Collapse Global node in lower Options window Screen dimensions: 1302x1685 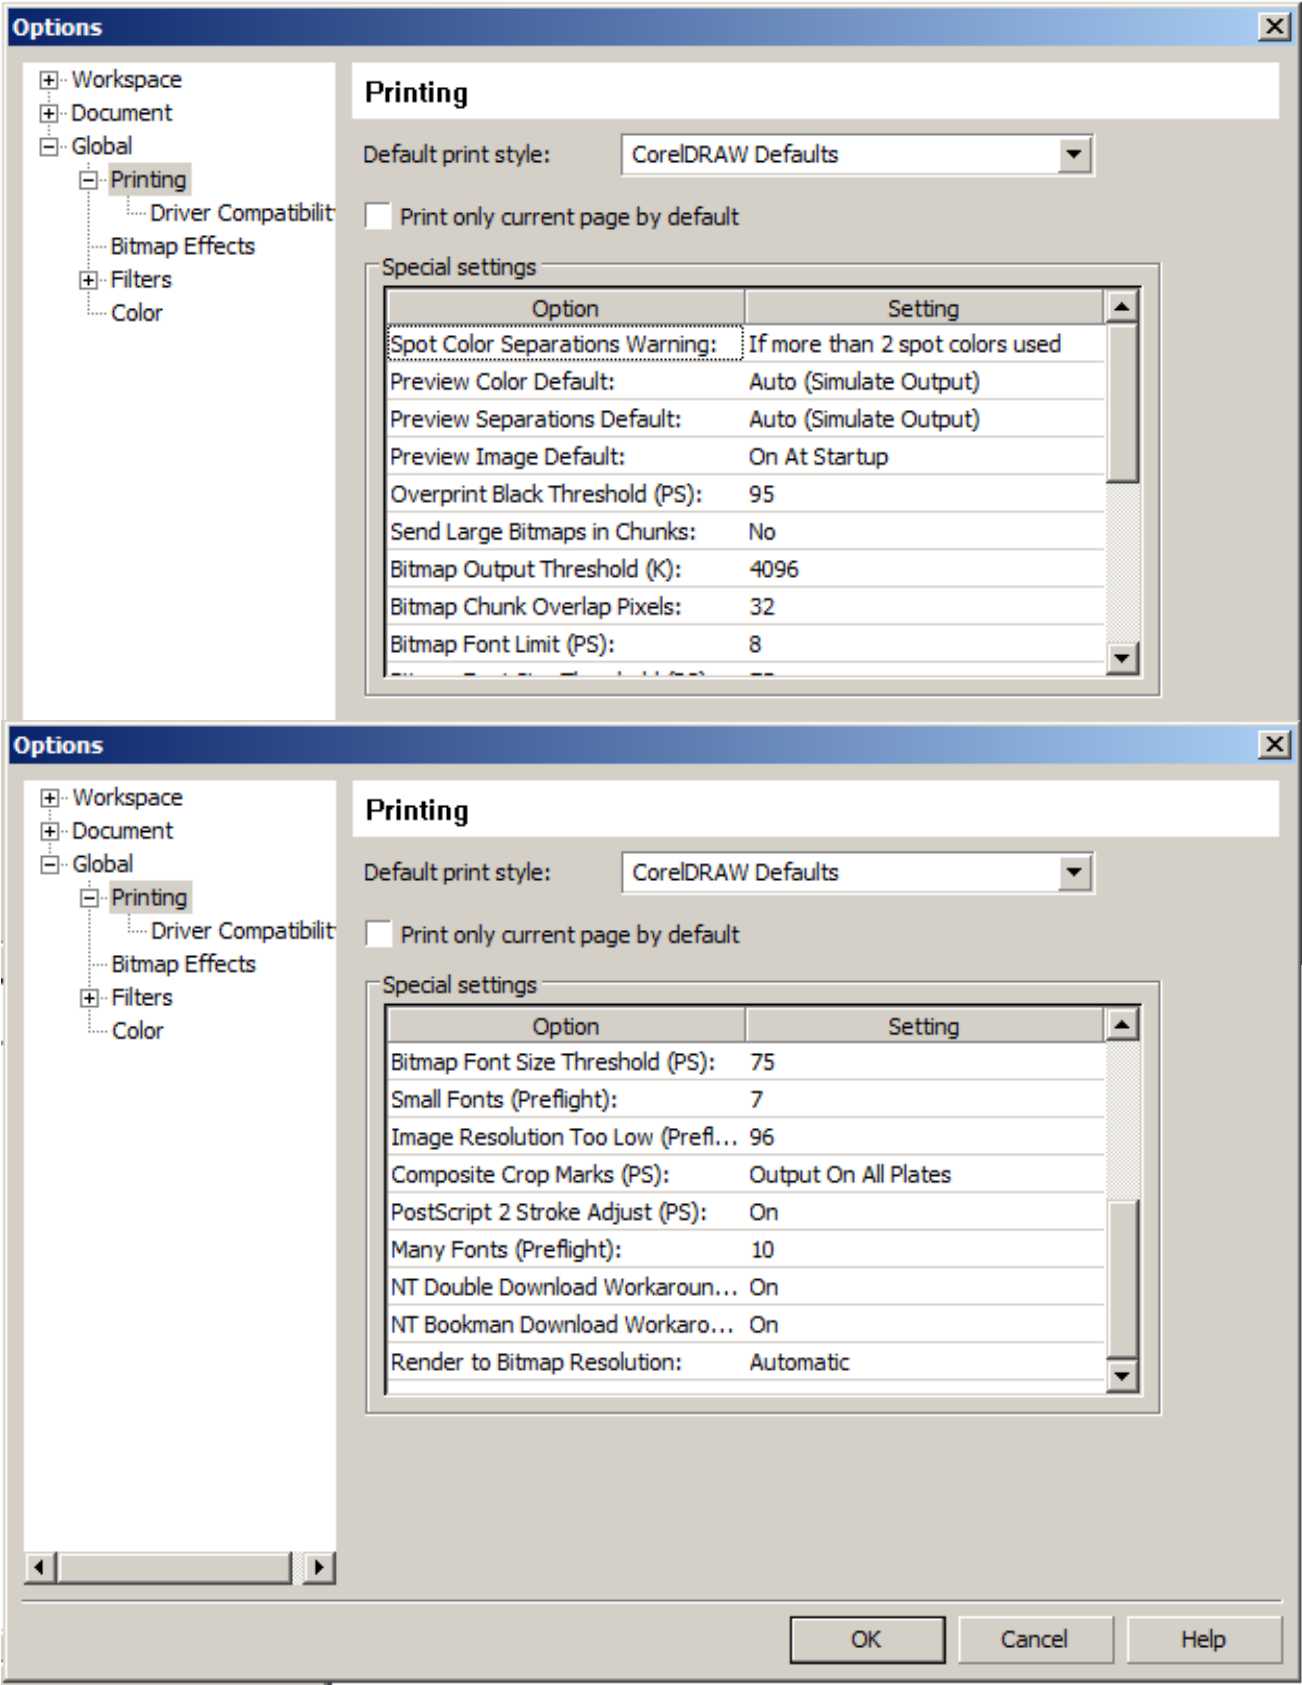[x=49, y=865]
